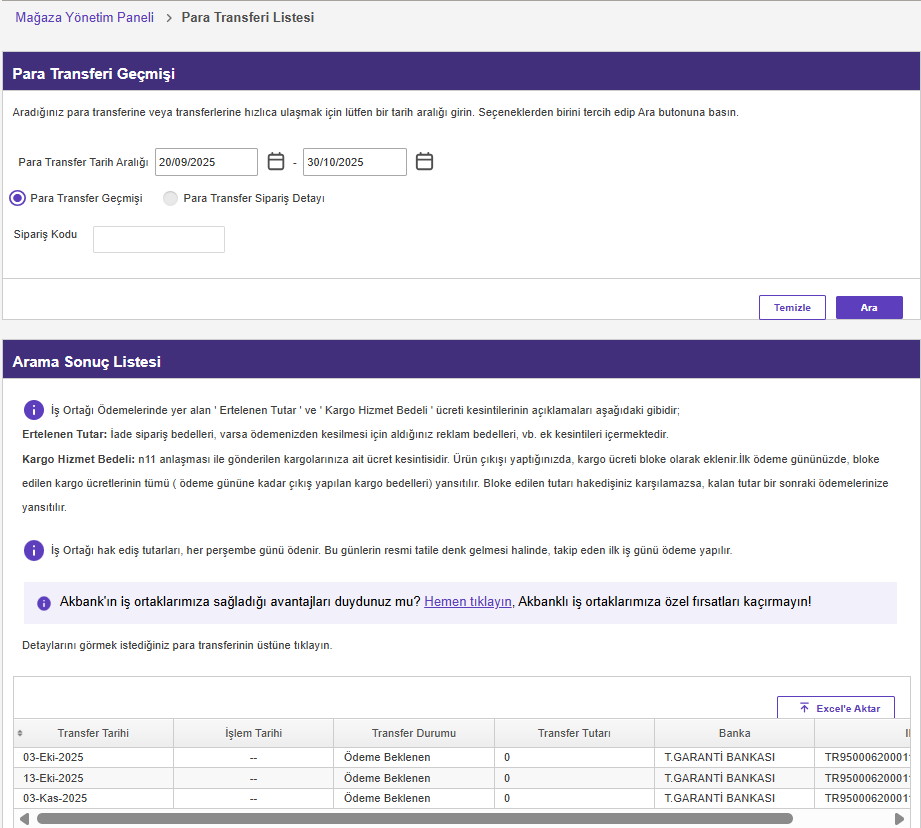Open the end date calendar picker icon
Image resolution: width=921 pixels, height=828 pixels.
(x=424, y=162)
